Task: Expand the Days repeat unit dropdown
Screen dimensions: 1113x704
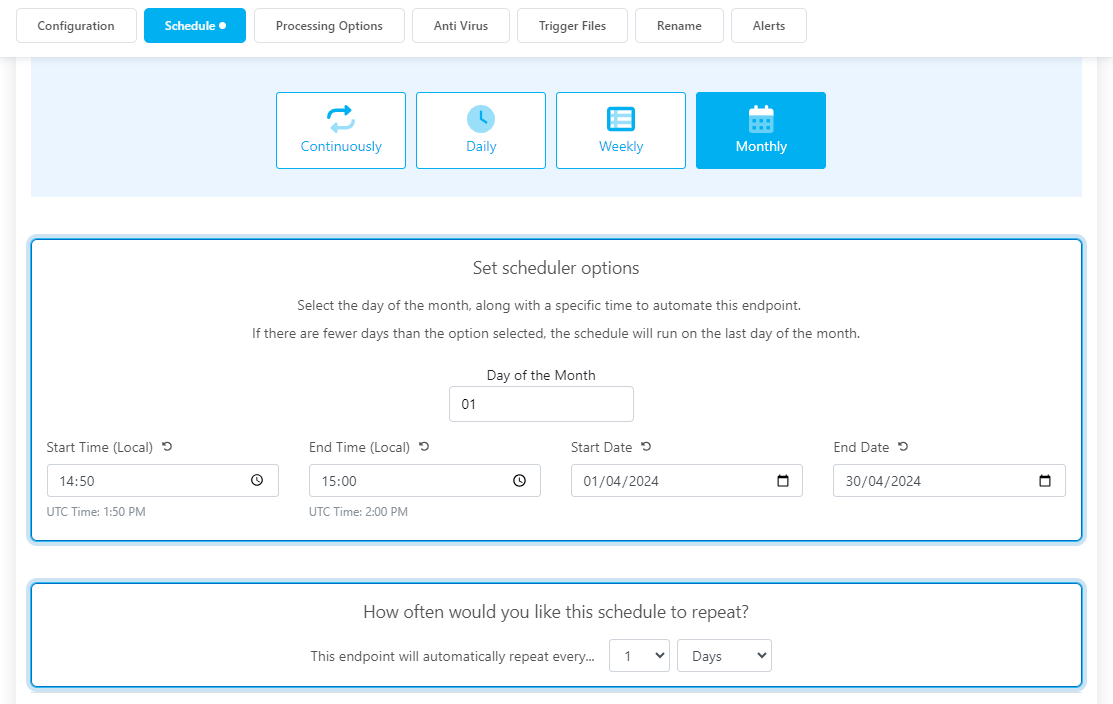Action: click(724, 656)
